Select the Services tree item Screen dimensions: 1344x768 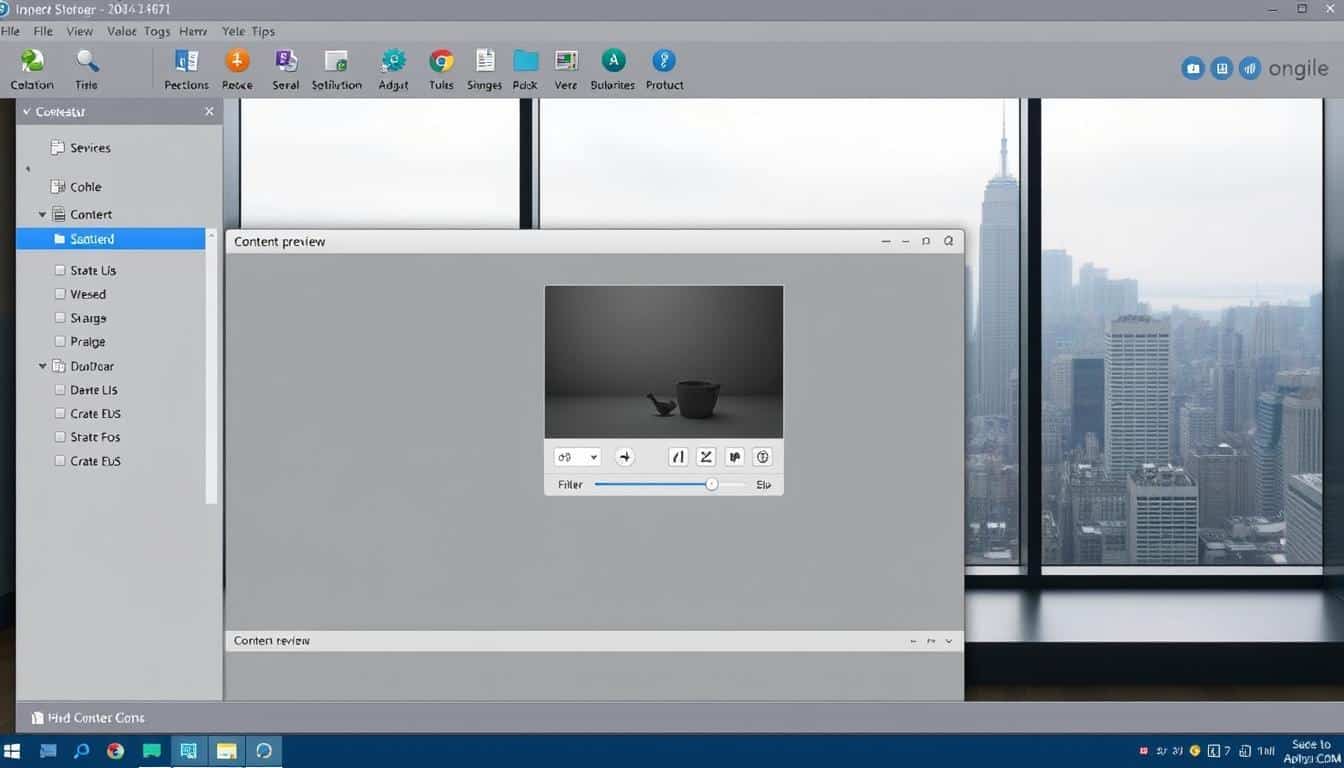pyautogui.click(x=90, y=148)
